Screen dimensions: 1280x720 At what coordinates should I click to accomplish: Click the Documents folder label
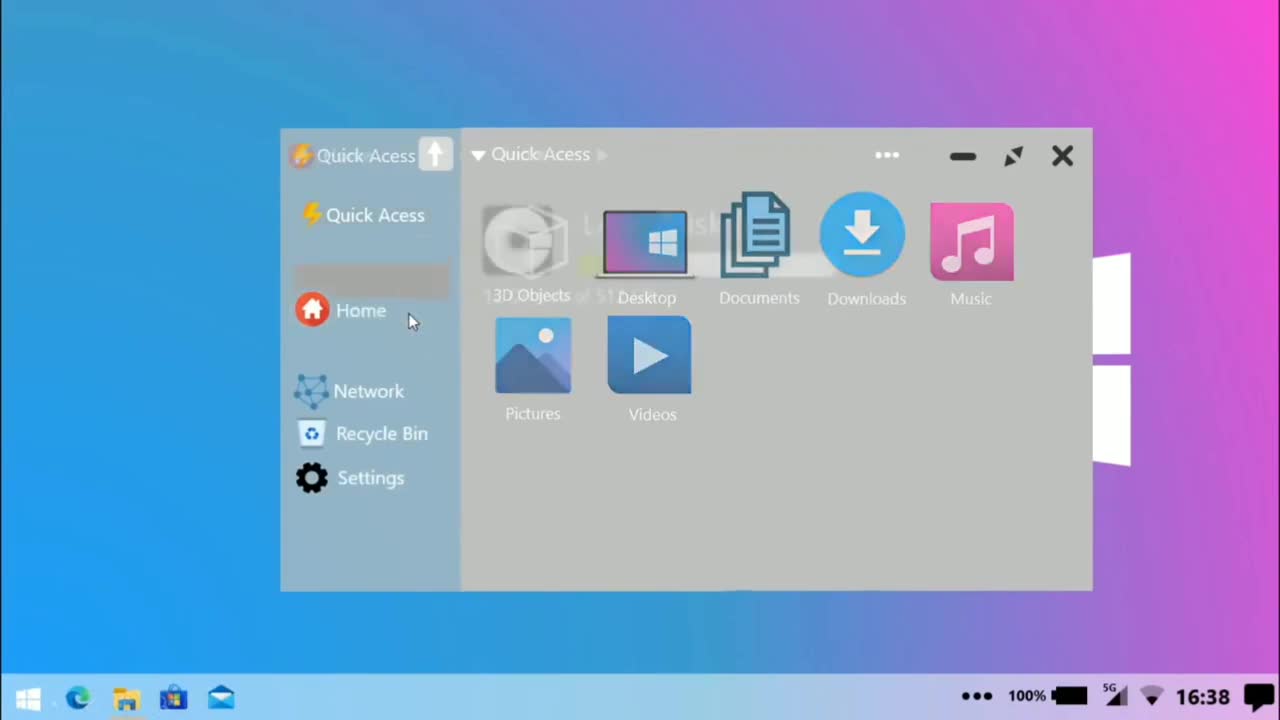759,298
